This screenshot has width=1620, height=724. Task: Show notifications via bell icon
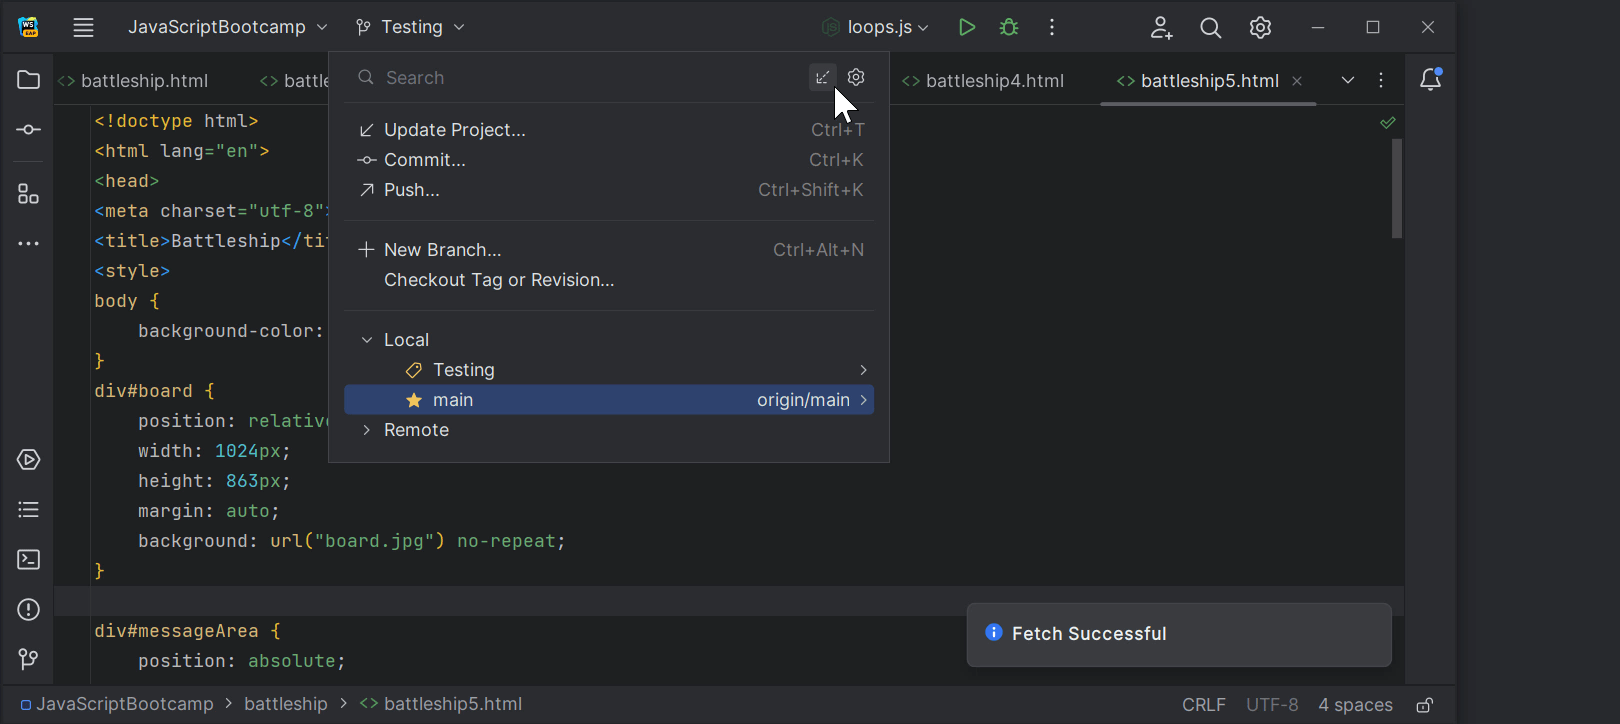(x=1430, y=80)
